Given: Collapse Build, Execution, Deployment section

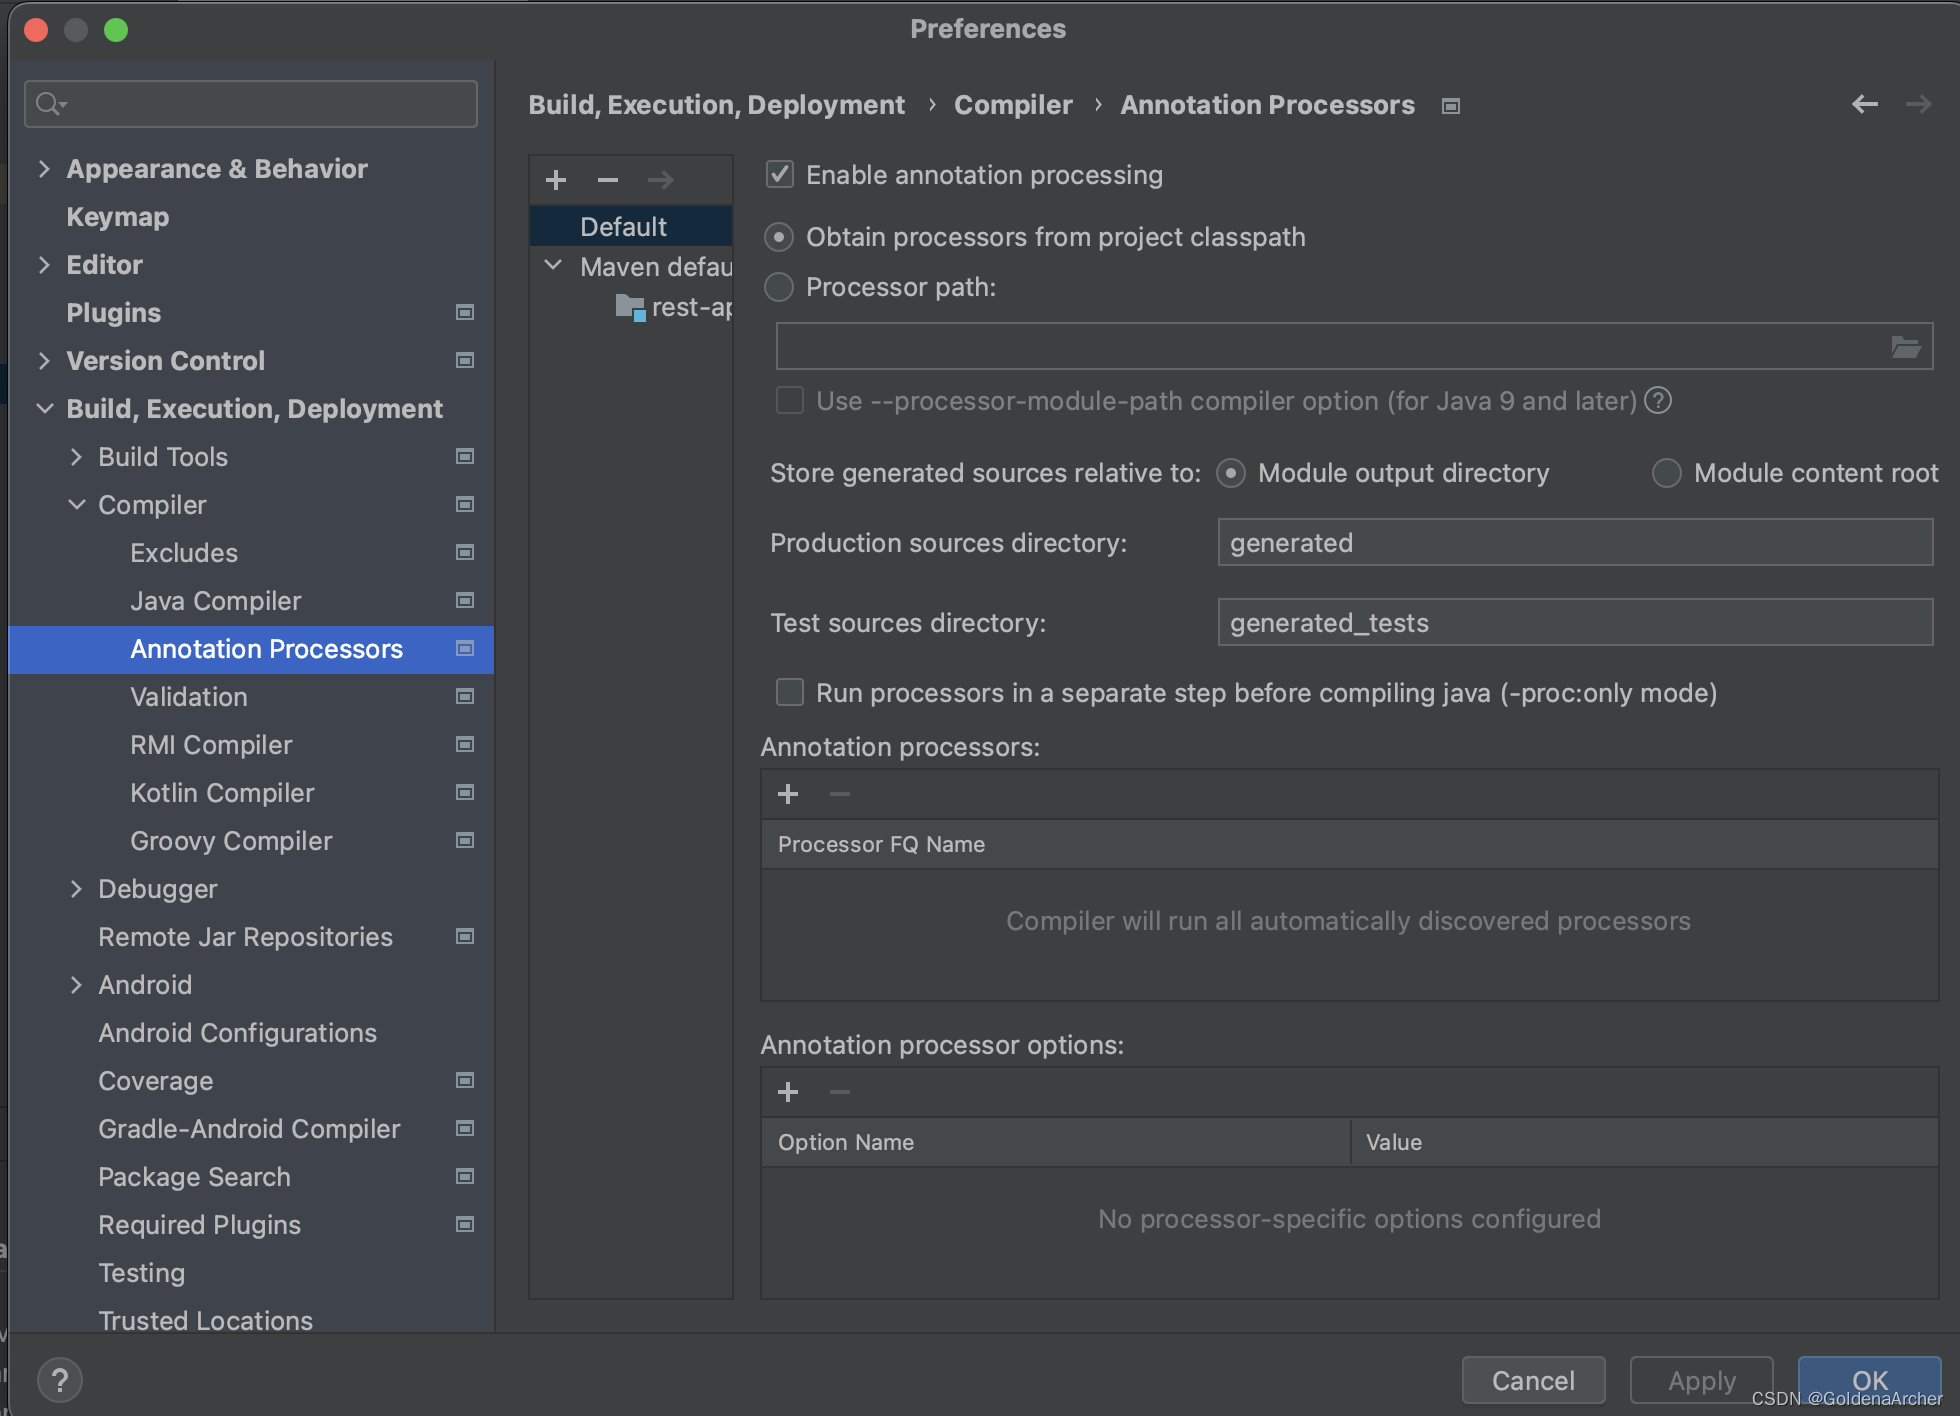Looking at the screenshot, I should pyautogui.click(x=44, y=408).
